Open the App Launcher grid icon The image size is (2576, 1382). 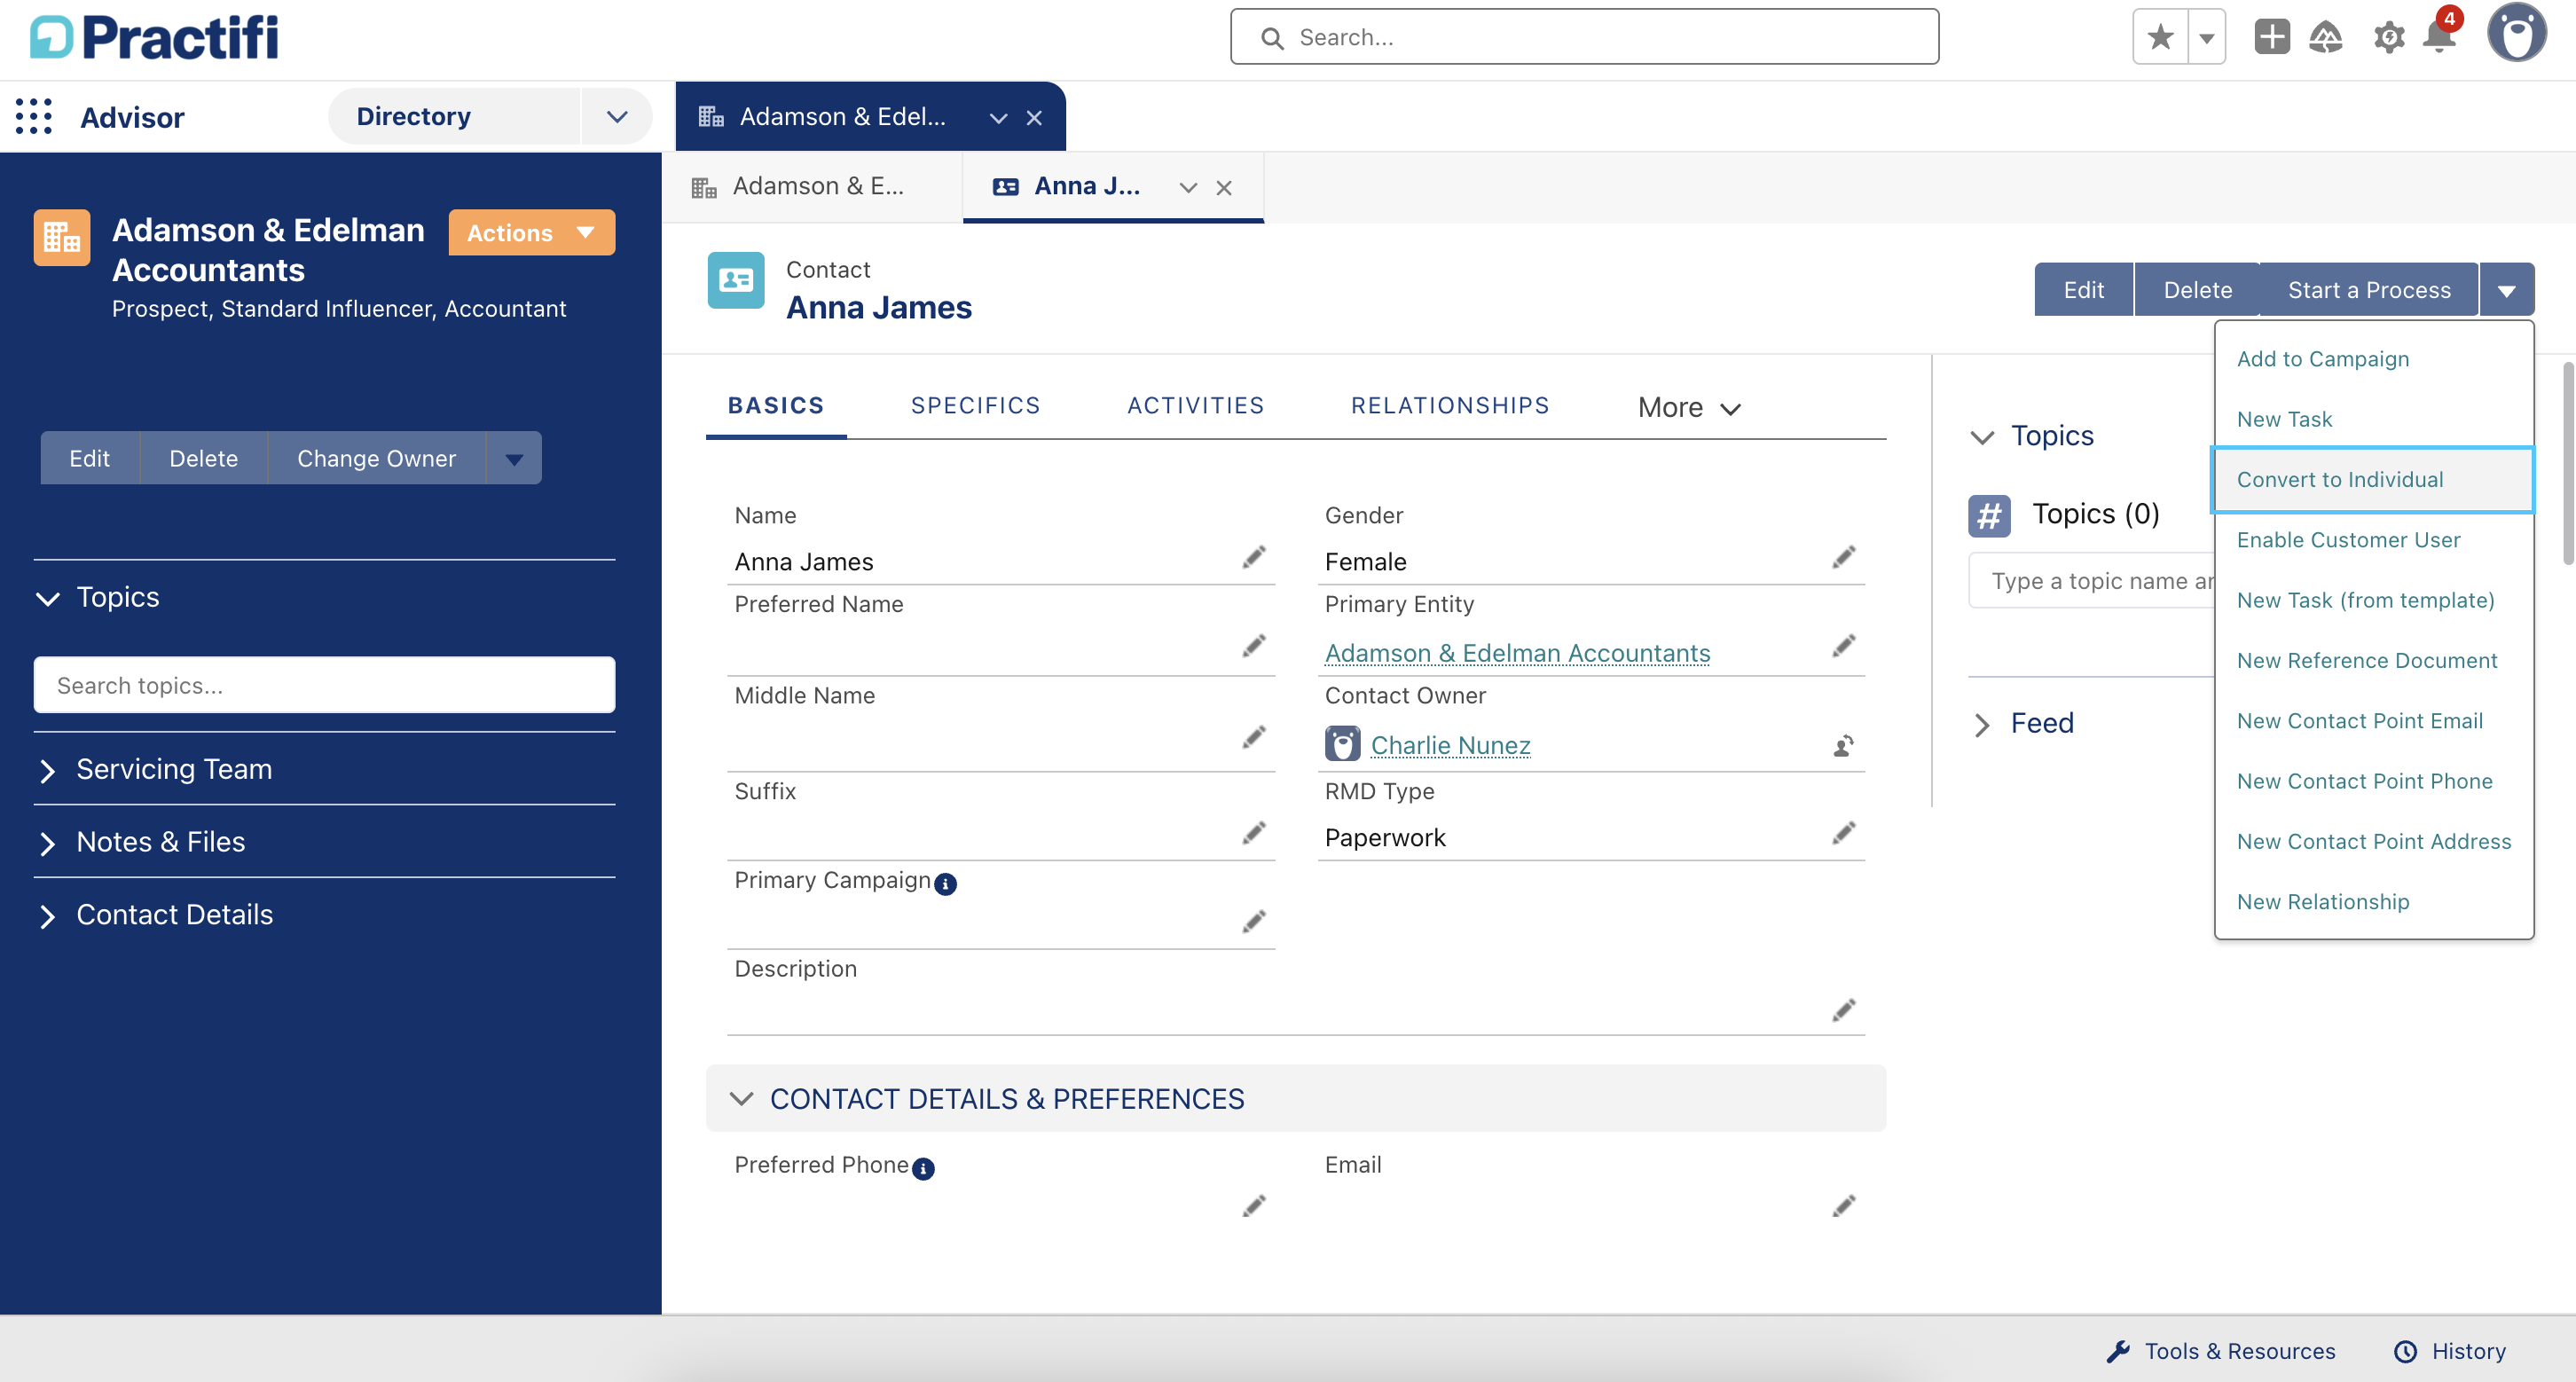34,117
